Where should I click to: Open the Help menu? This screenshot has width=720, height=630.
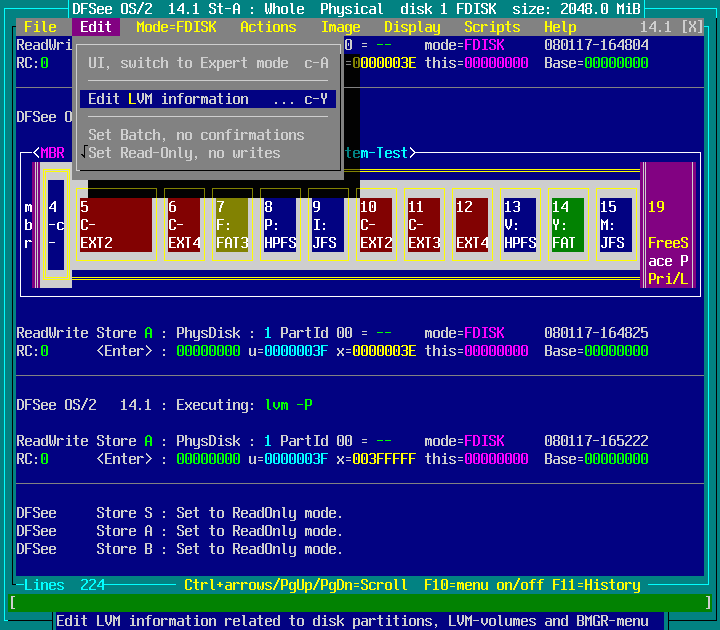point(560,27)
